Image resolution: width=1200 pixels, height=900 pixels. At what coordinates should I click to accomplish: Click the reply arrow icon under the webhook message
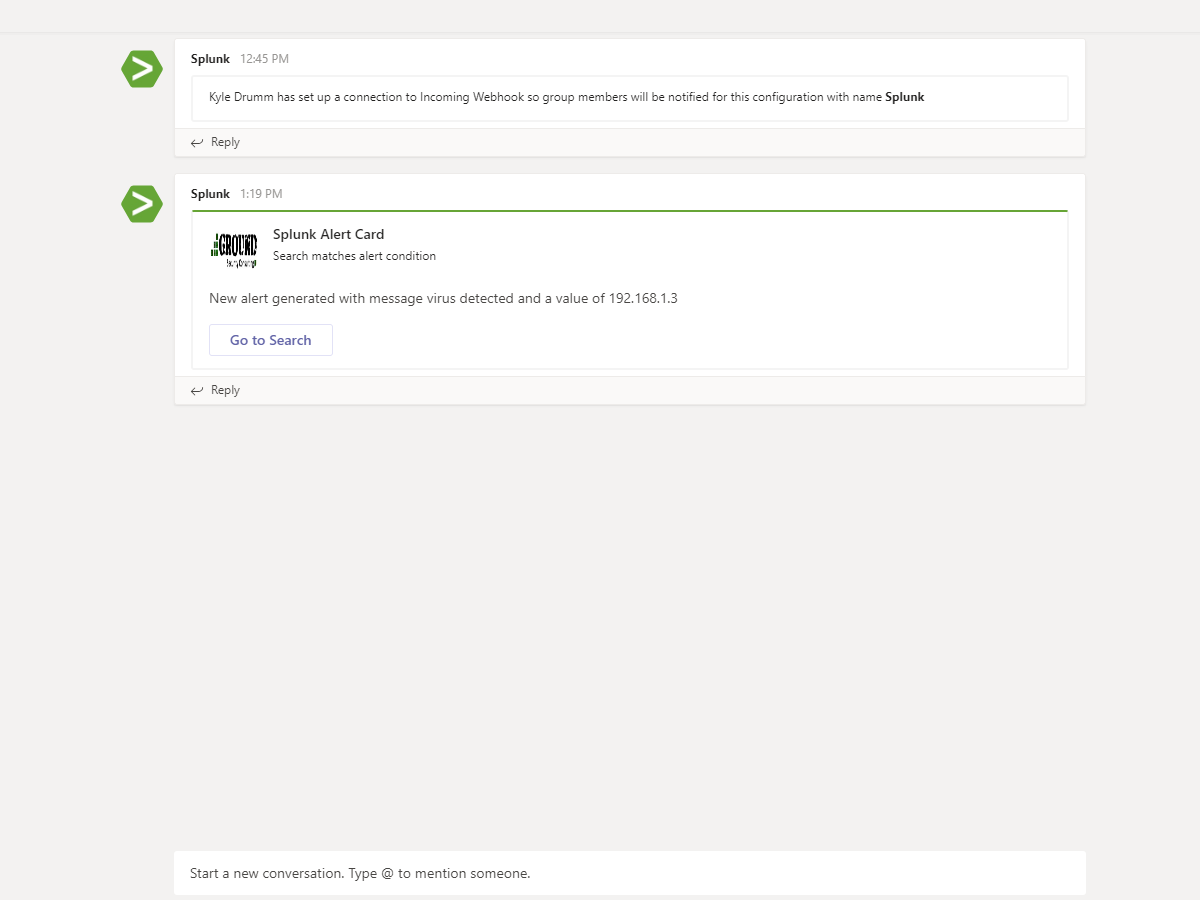point(197,143)
